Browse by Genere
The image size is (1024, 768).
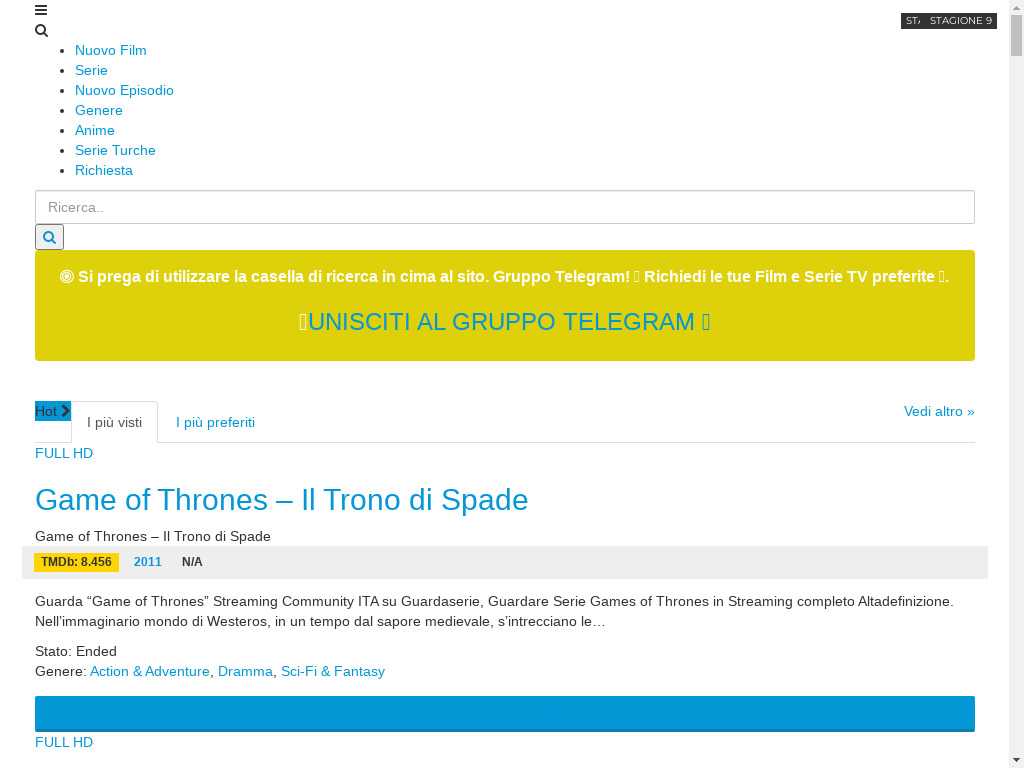pyautogui.click(x=99, y=110)
